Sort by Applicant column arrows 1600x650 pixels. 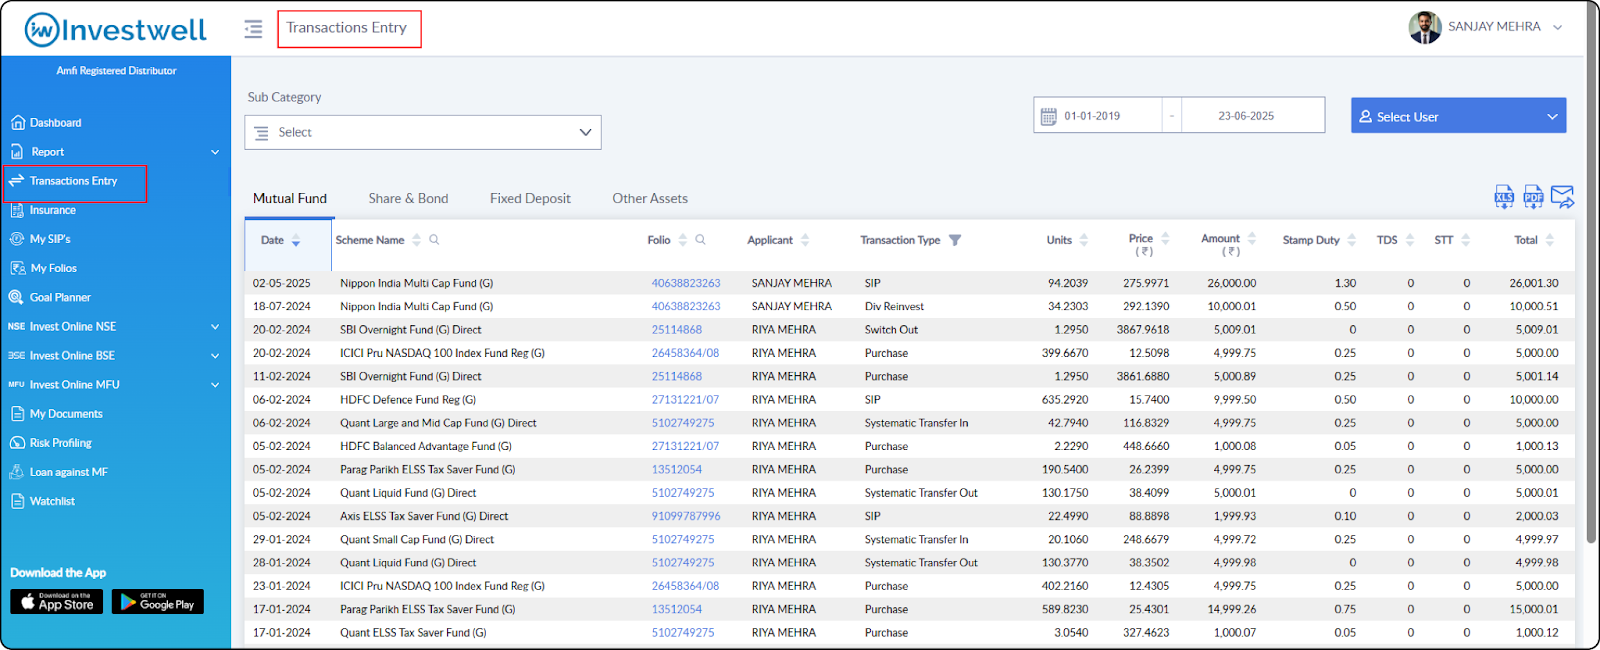(x=805, y=240)
